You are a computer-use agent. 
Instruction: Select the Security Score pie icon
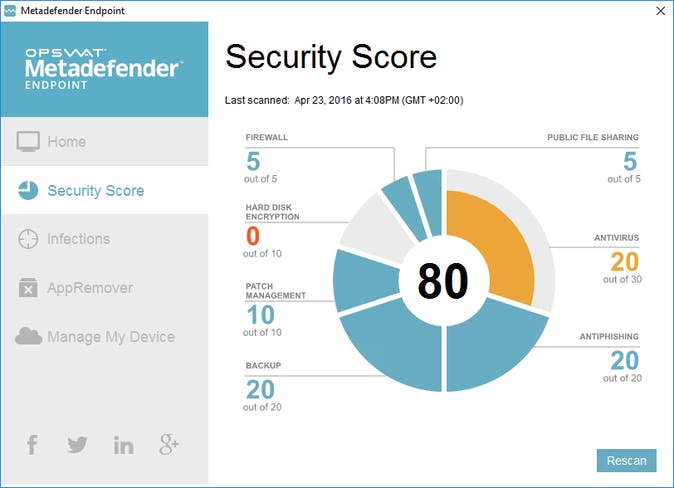click(28, 190)
